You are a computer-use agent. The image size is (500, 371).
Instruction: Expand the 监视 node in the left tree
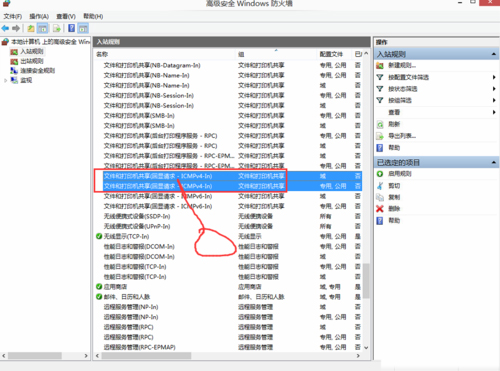5,80
